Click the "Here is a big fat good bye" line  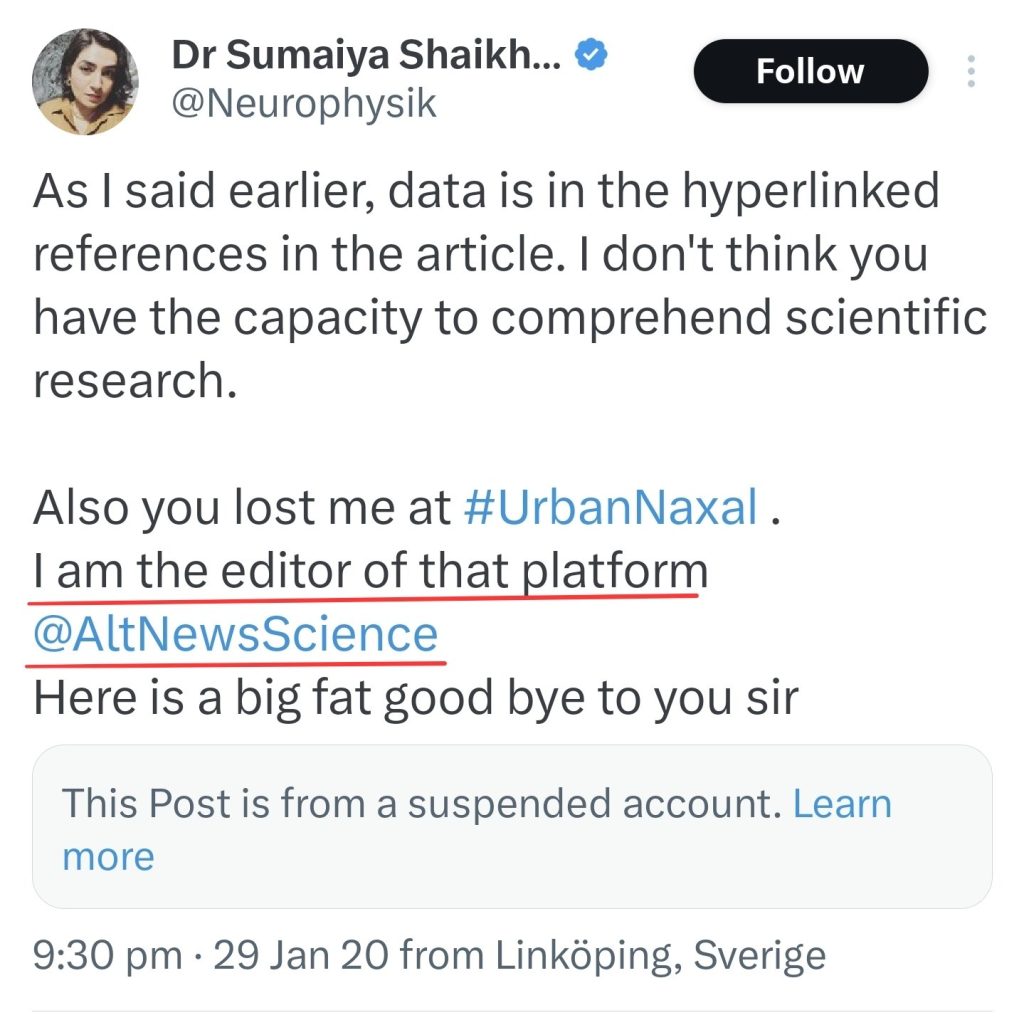(x=415, y=698)
